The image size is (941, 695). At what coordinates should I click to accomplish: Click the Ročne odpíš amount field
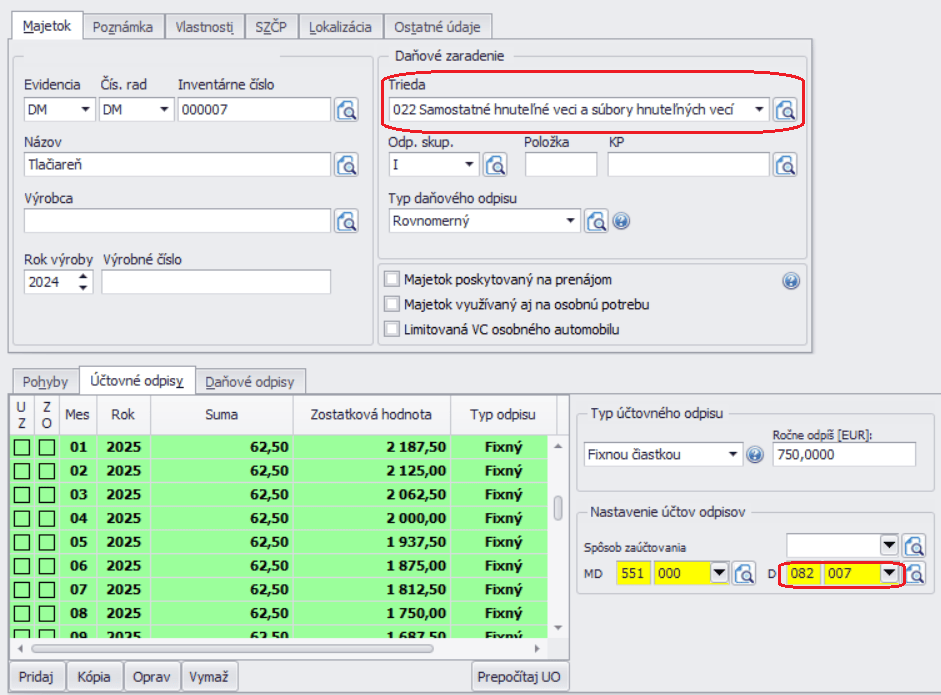point(843,455)
